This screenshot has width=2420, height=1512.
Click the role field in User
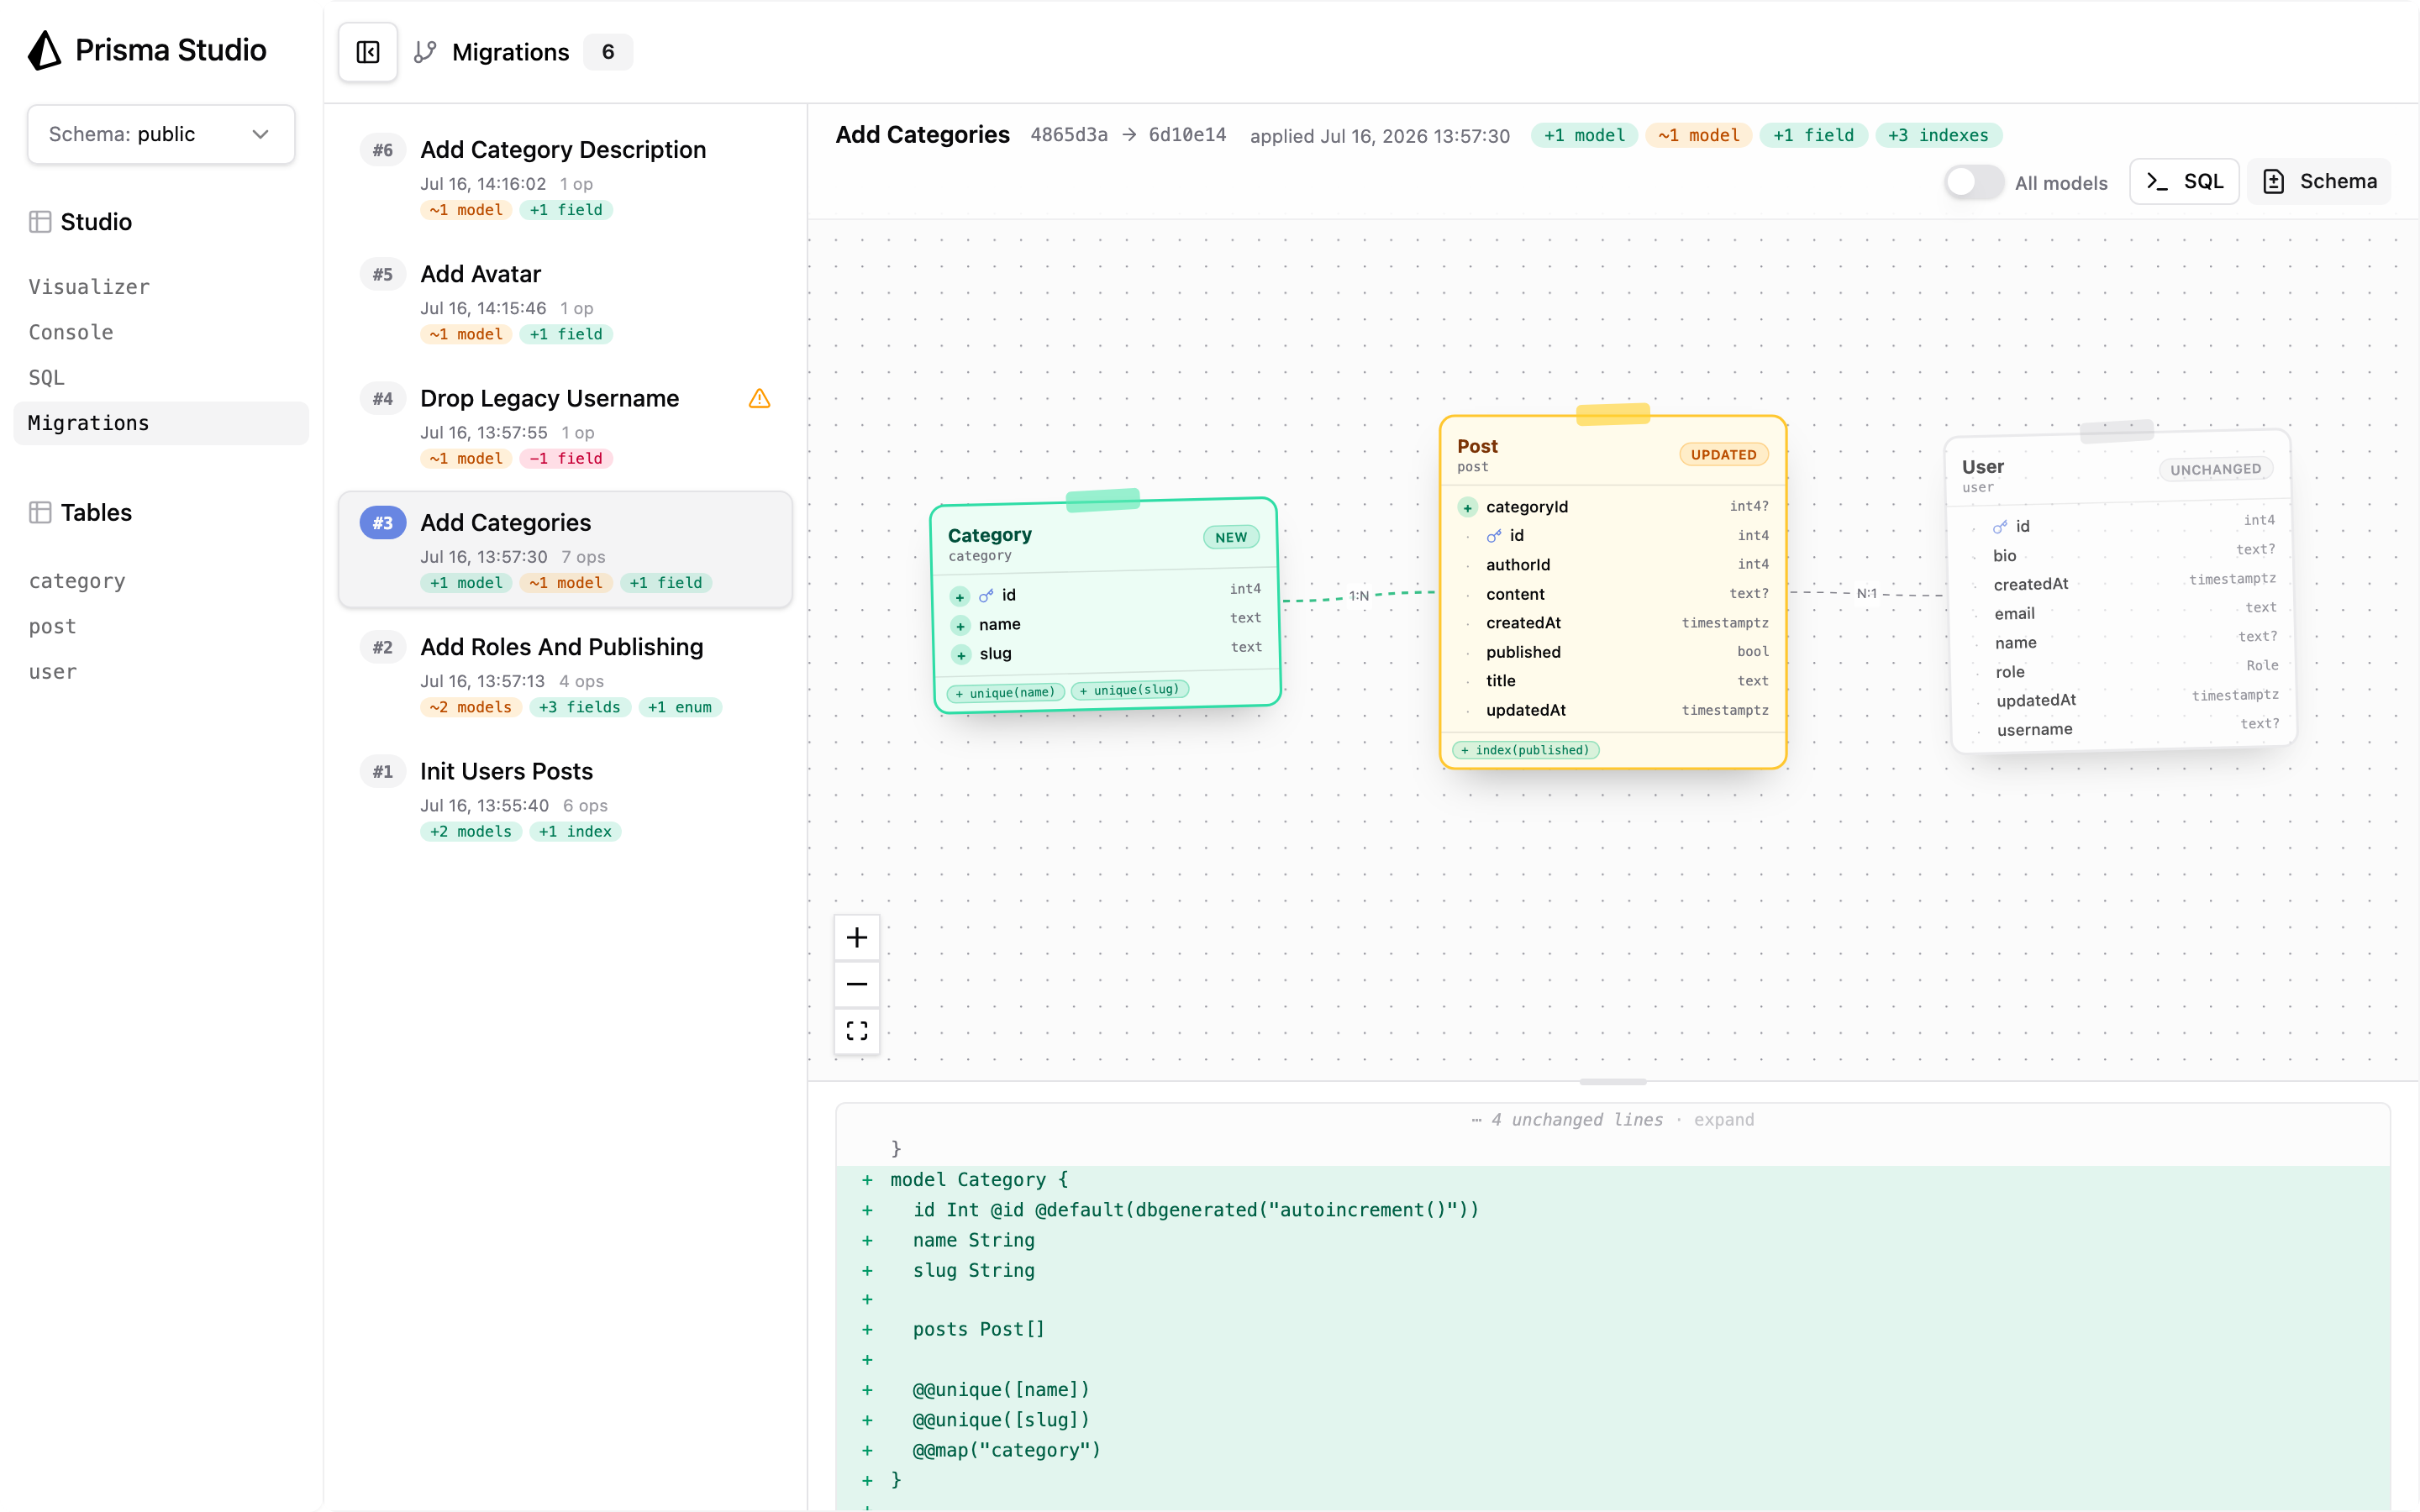point(2124,669)
